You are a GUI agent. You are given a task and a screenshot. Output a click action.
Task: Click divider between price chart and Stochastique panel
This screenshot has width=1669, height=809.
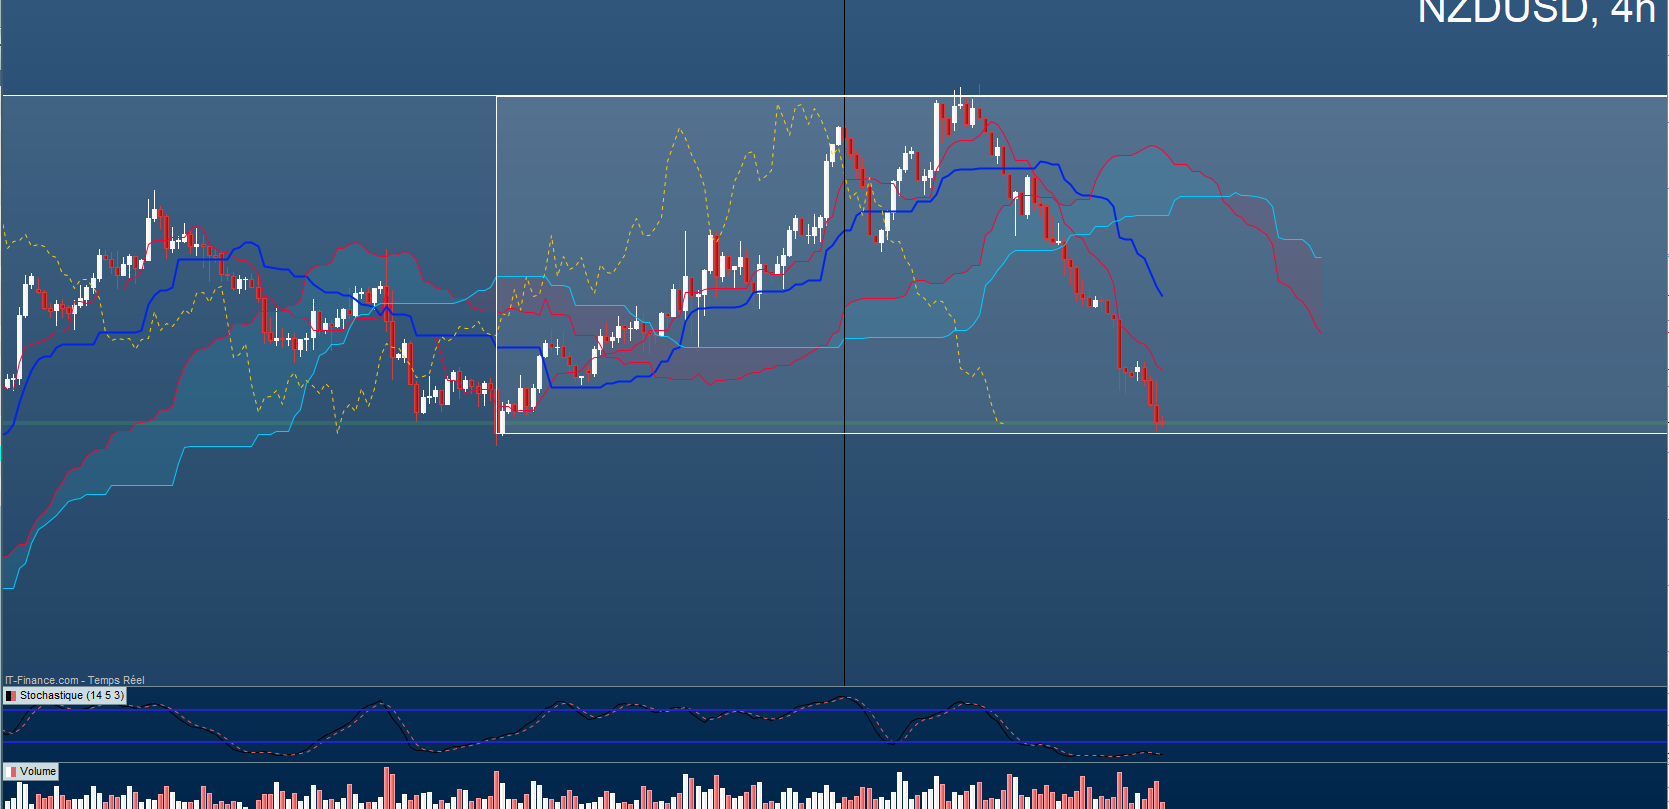coord(834,686)
